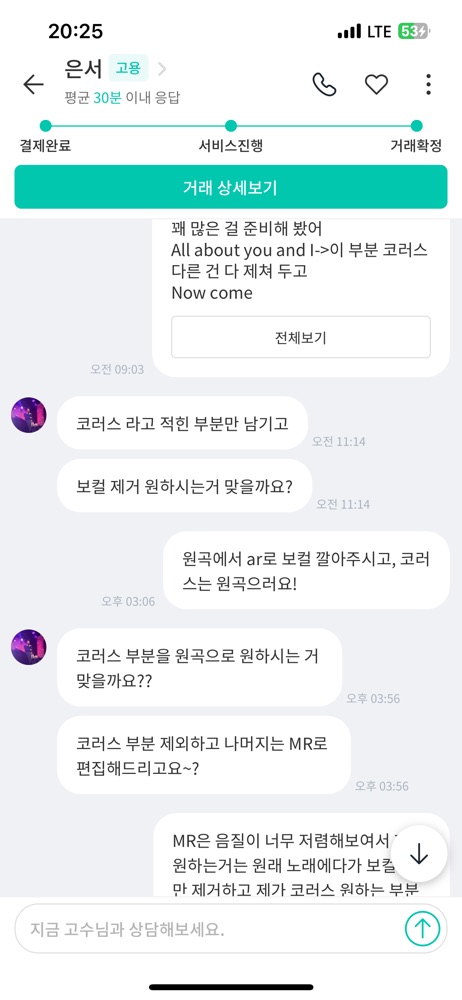Expand full message with 전체보기

(301, 337)
